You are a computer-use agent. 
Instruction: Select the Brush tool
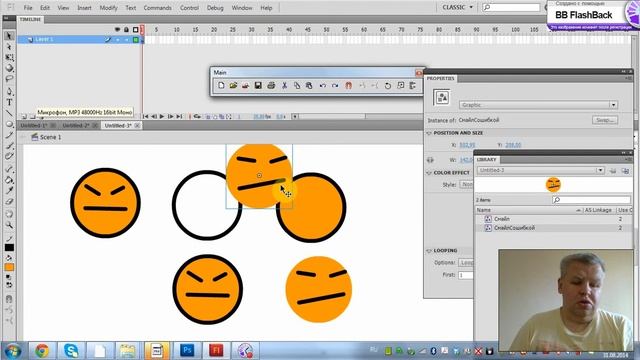[x=9, y=146]
